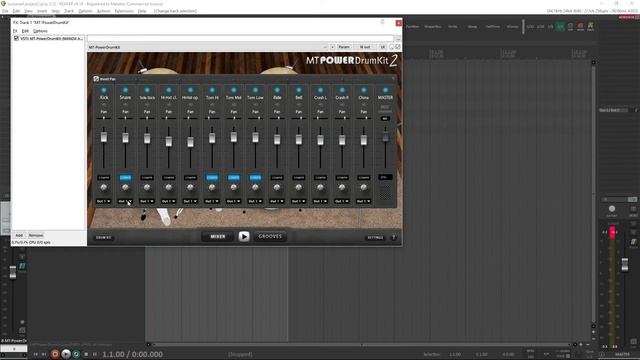This screenshot has height=360, width=640.
Task: Open the Crash R output dropdown
Action: click(342, 201)
